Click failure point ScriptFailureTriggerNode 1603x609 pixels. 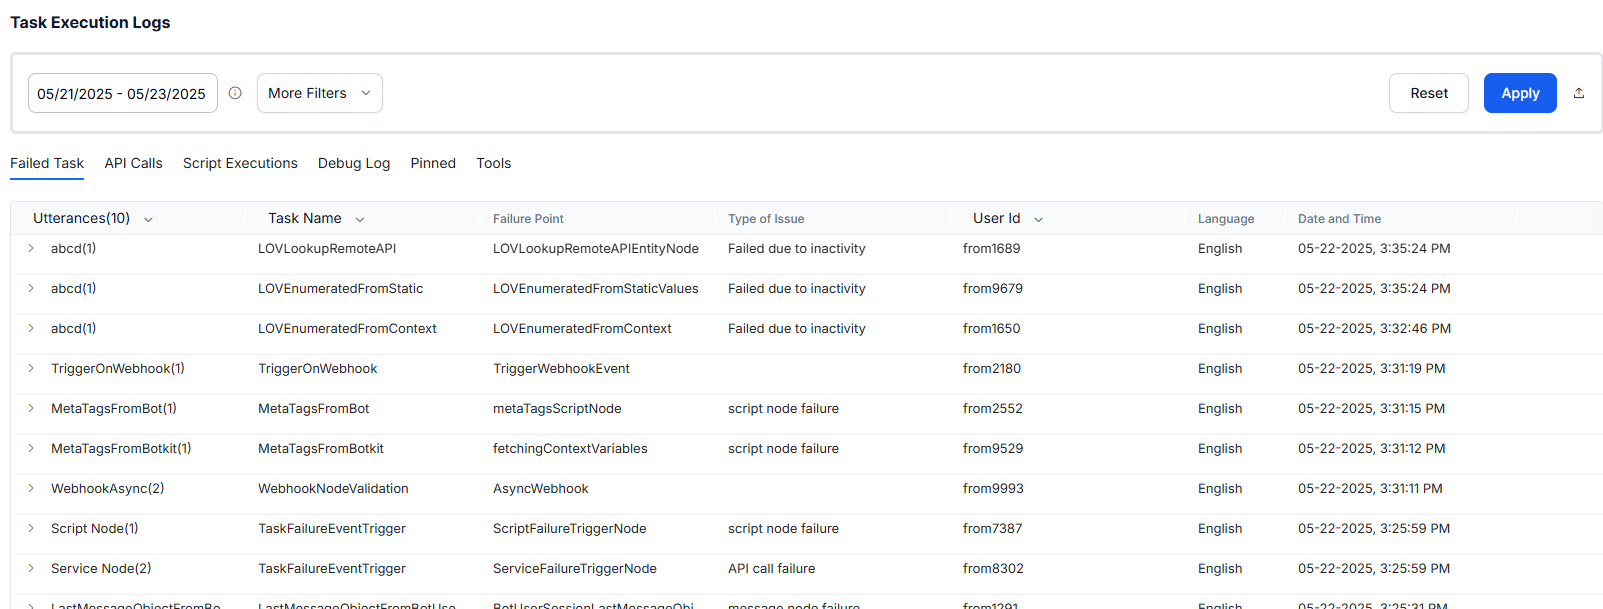point(570,528)
